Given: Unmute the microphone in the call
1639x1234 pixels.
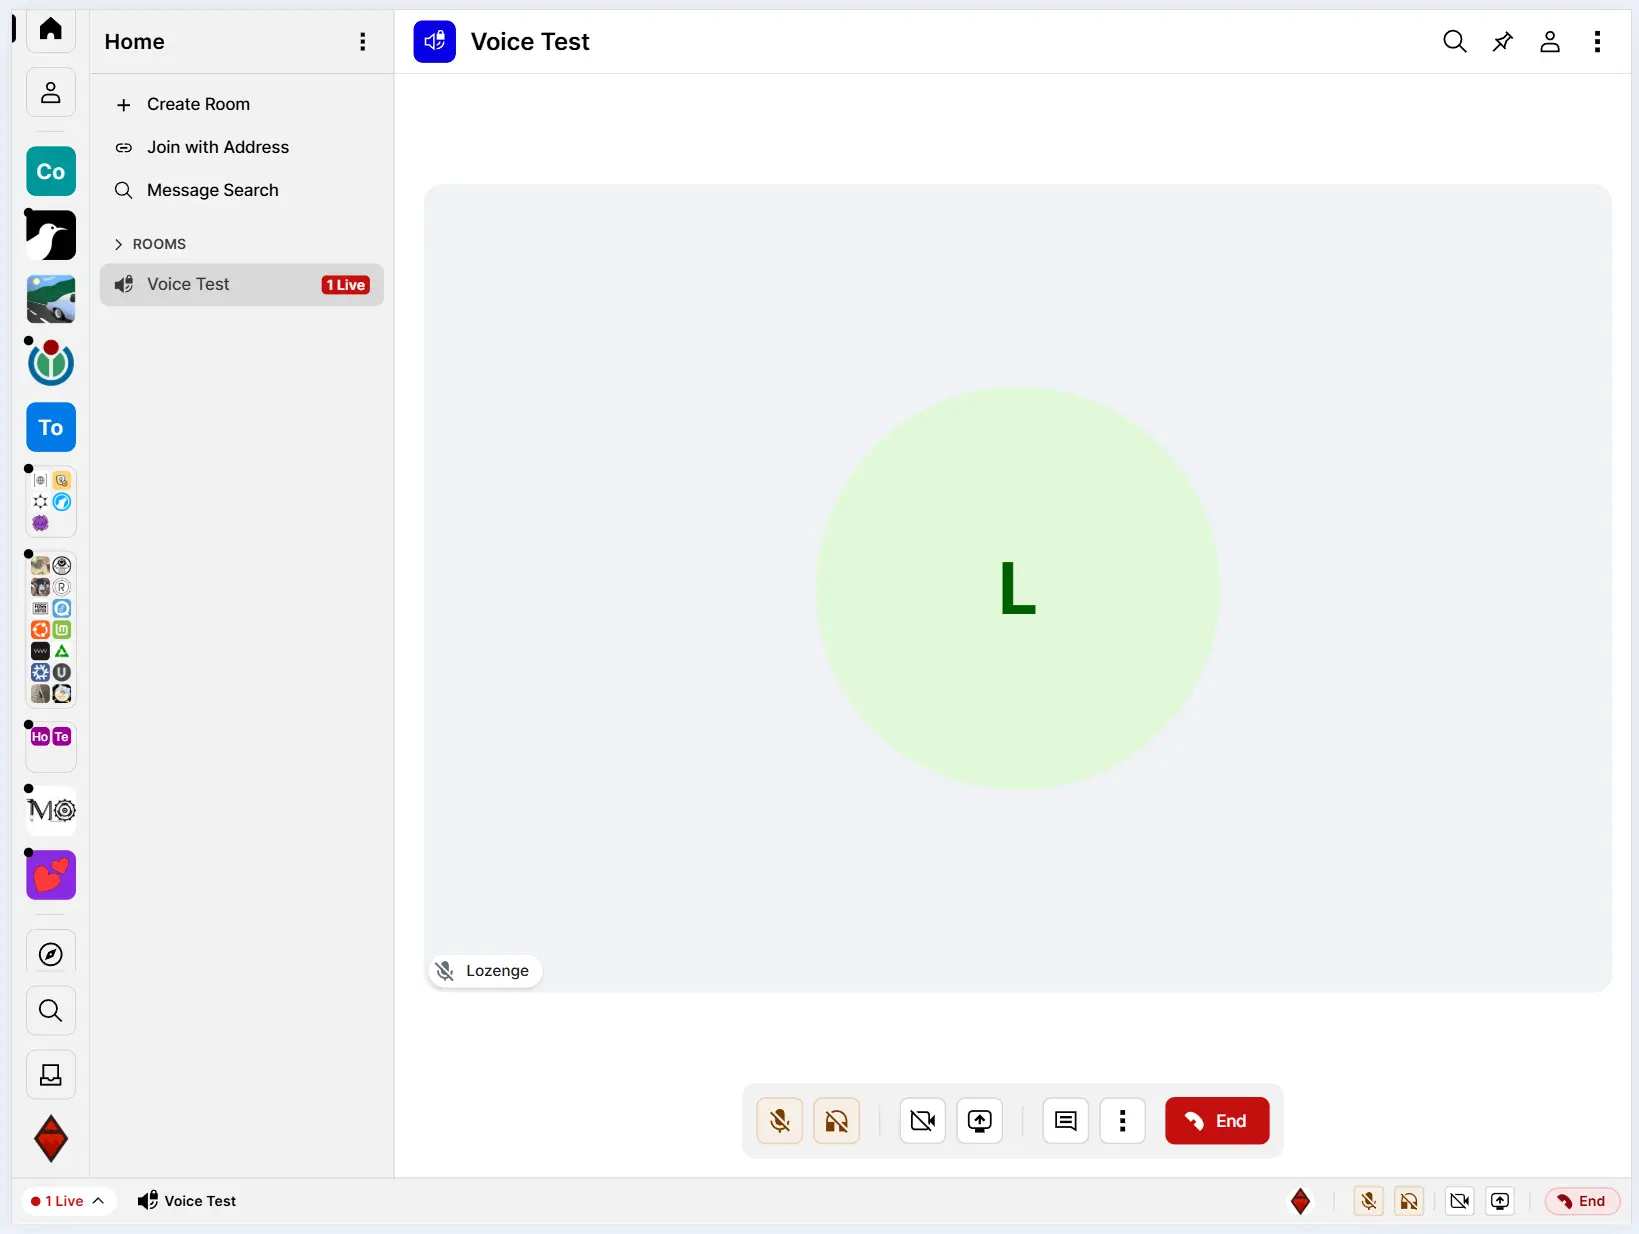Looking at the screenshot, I should click(780, 1121).
